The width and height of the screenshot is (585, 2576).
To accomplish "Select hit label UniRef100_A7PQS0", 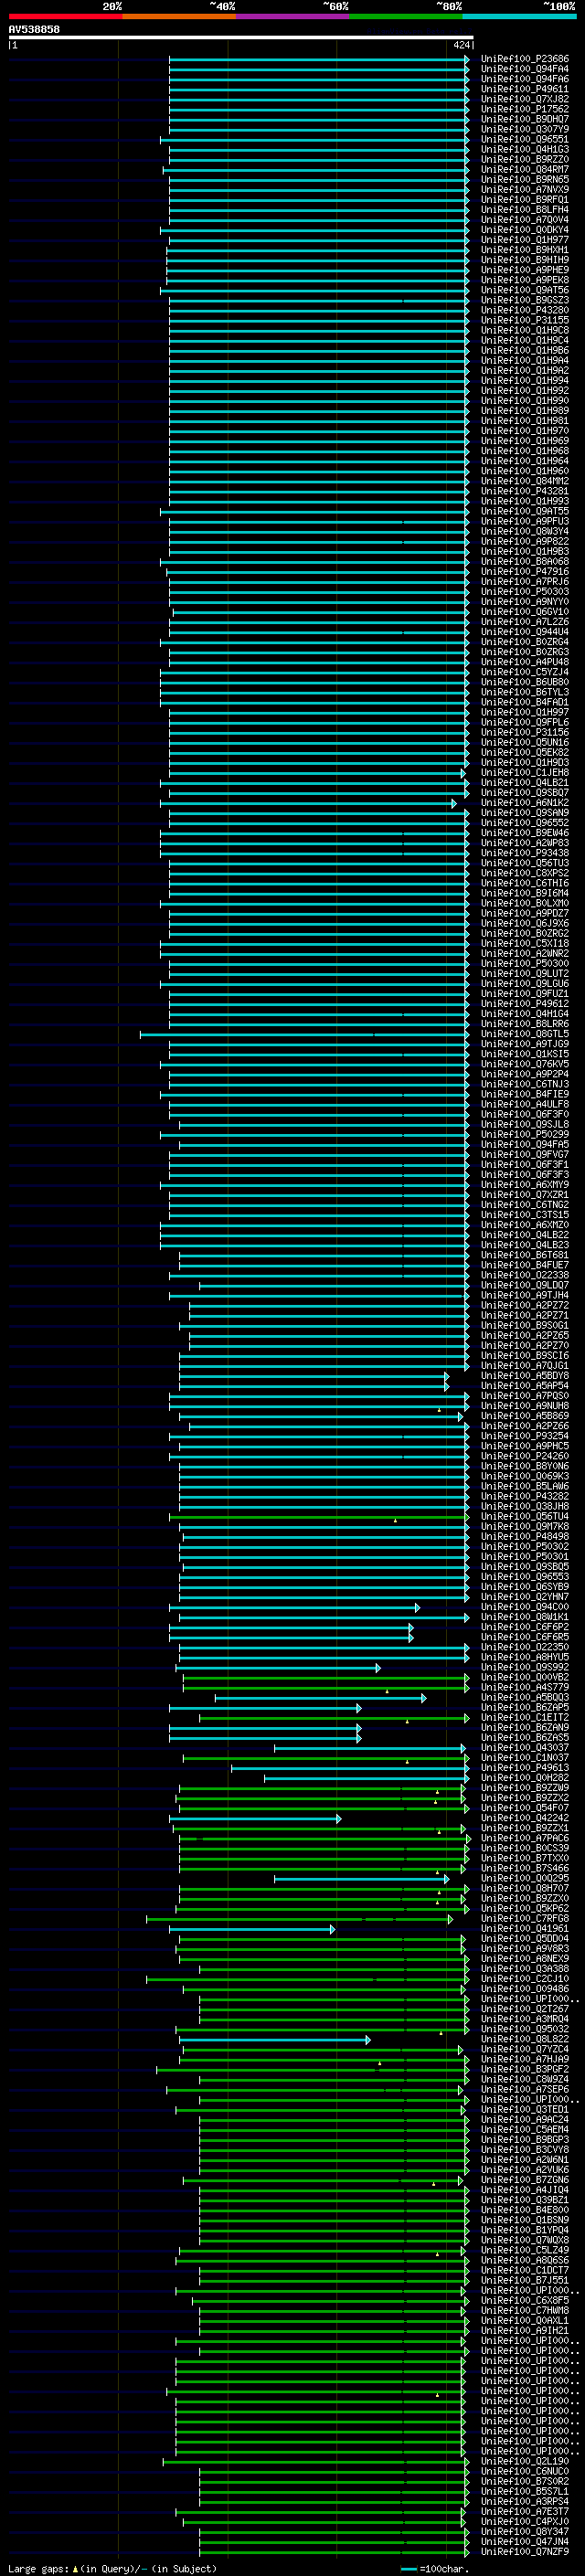I will pos(525,1396).
